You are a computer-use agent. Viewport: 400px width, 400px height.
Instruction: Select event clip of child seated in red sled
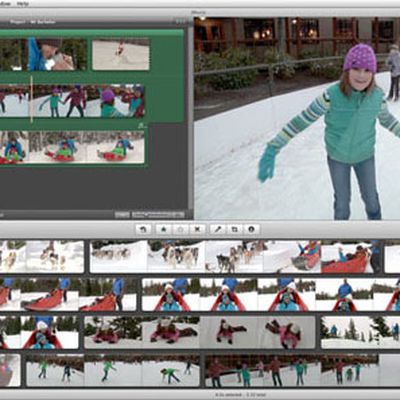[x=271, y=295]
